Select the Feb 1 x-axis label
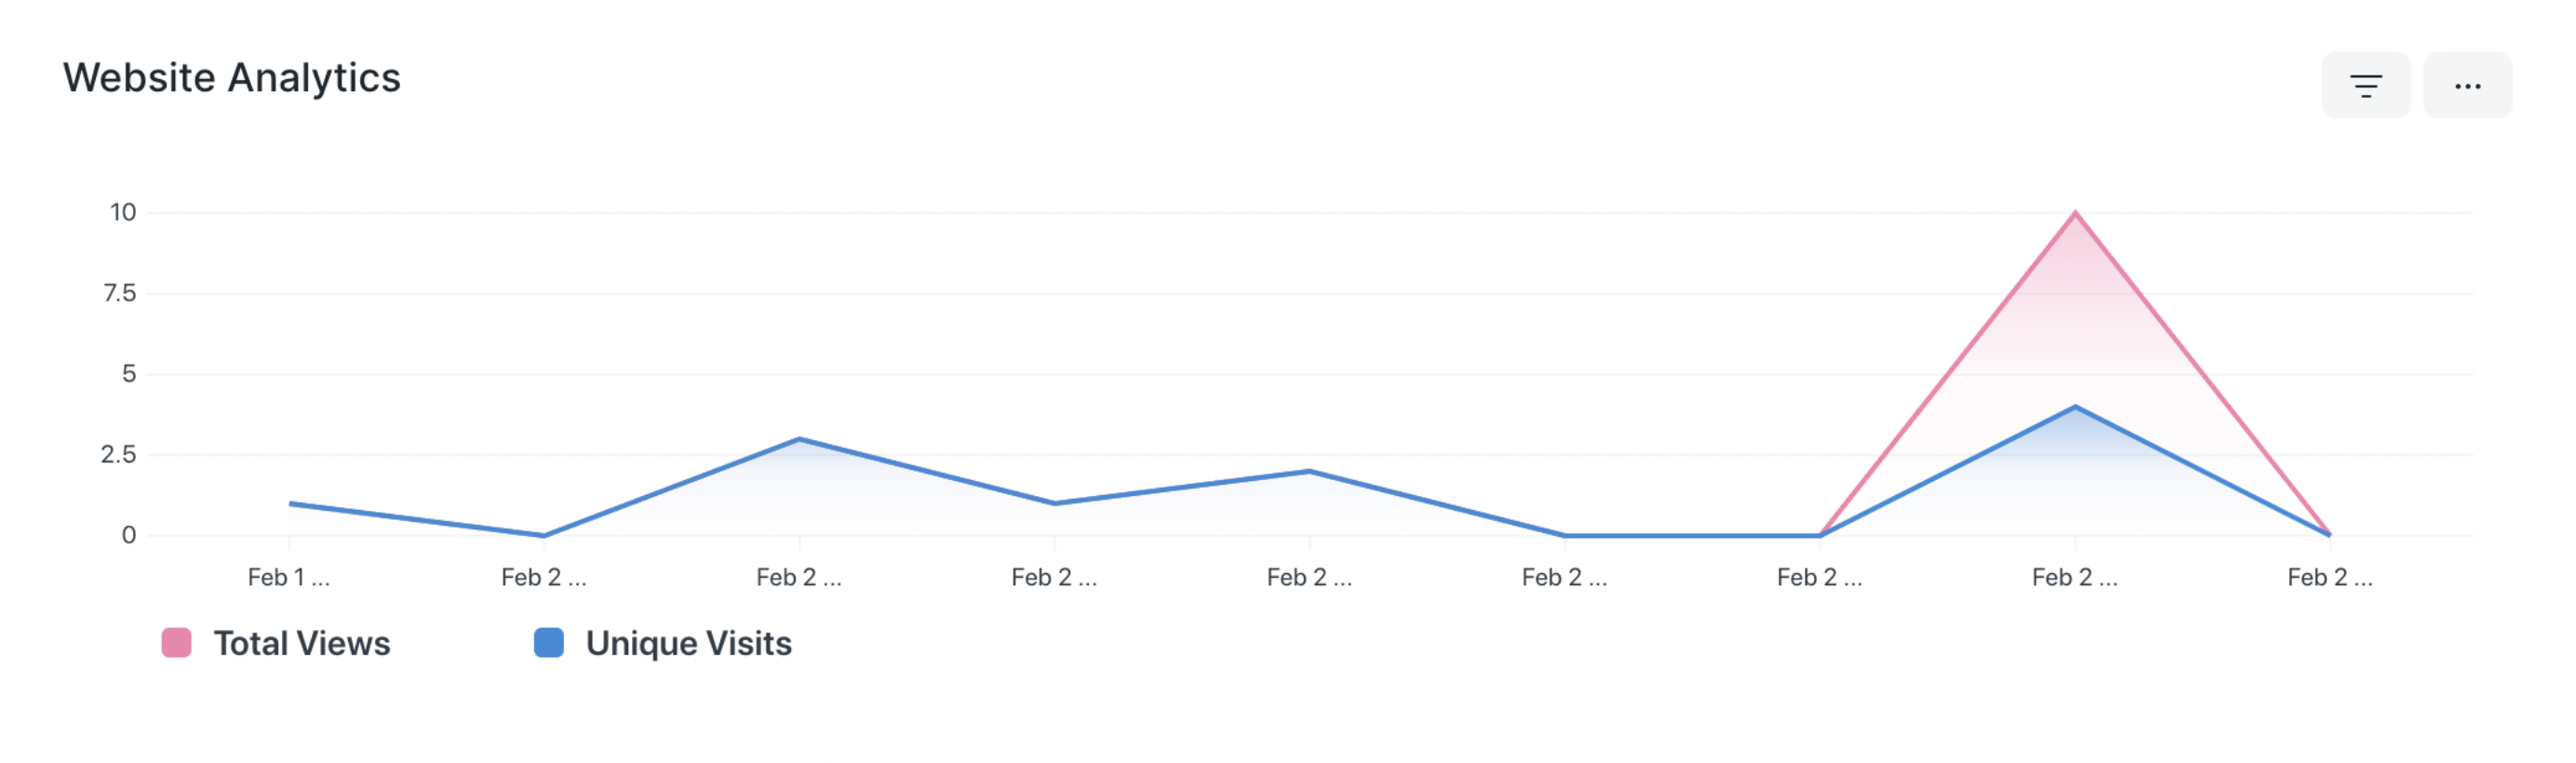 288,576
